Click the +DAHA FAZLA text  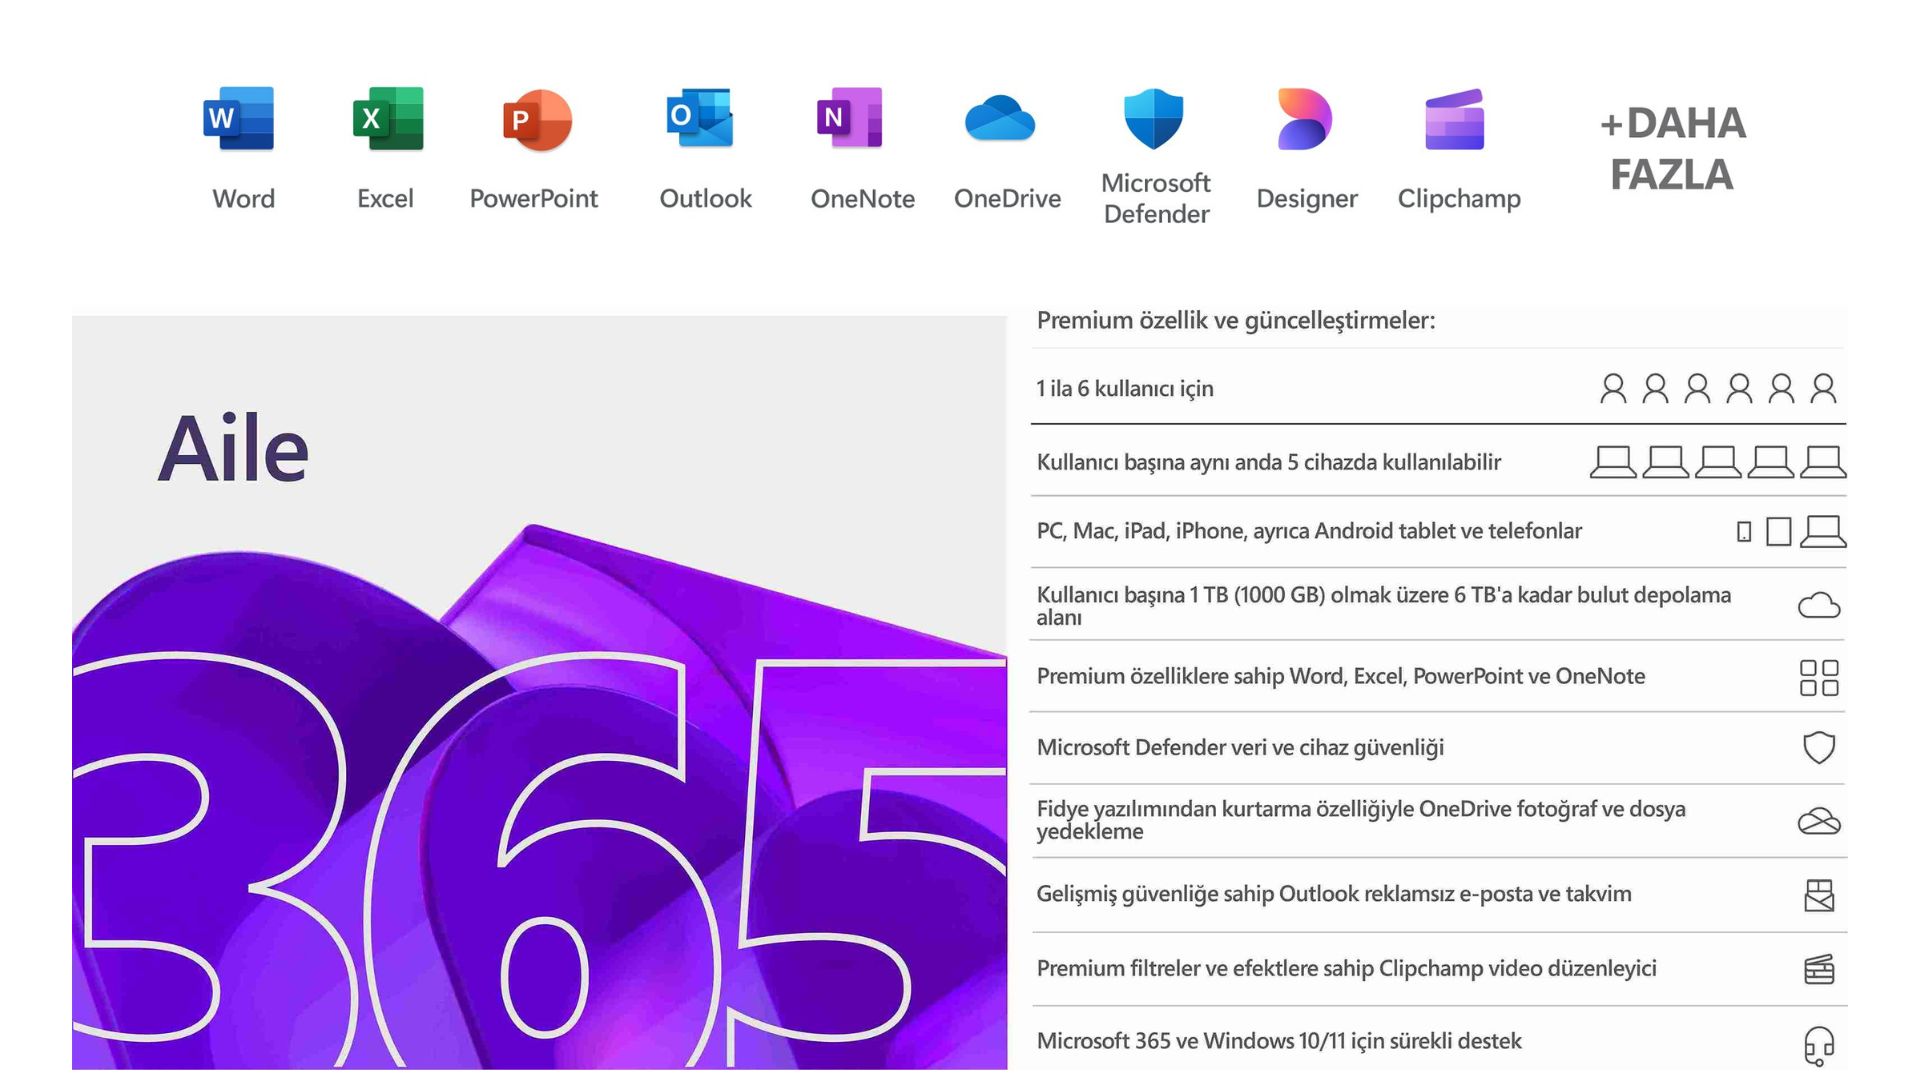click(x=1672, y=149)
